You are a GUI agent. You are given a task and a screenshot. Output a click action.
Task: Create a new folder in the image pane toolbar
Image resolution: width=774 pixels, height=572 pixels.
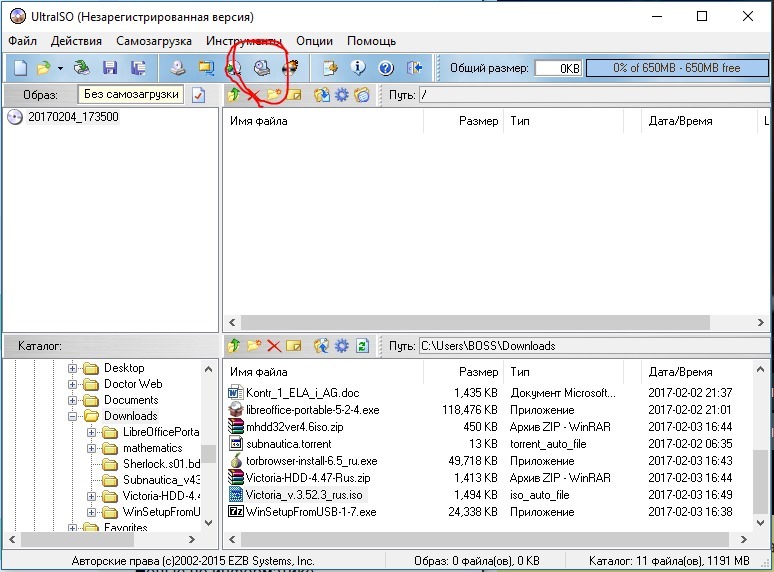click(x=274, y=95)
